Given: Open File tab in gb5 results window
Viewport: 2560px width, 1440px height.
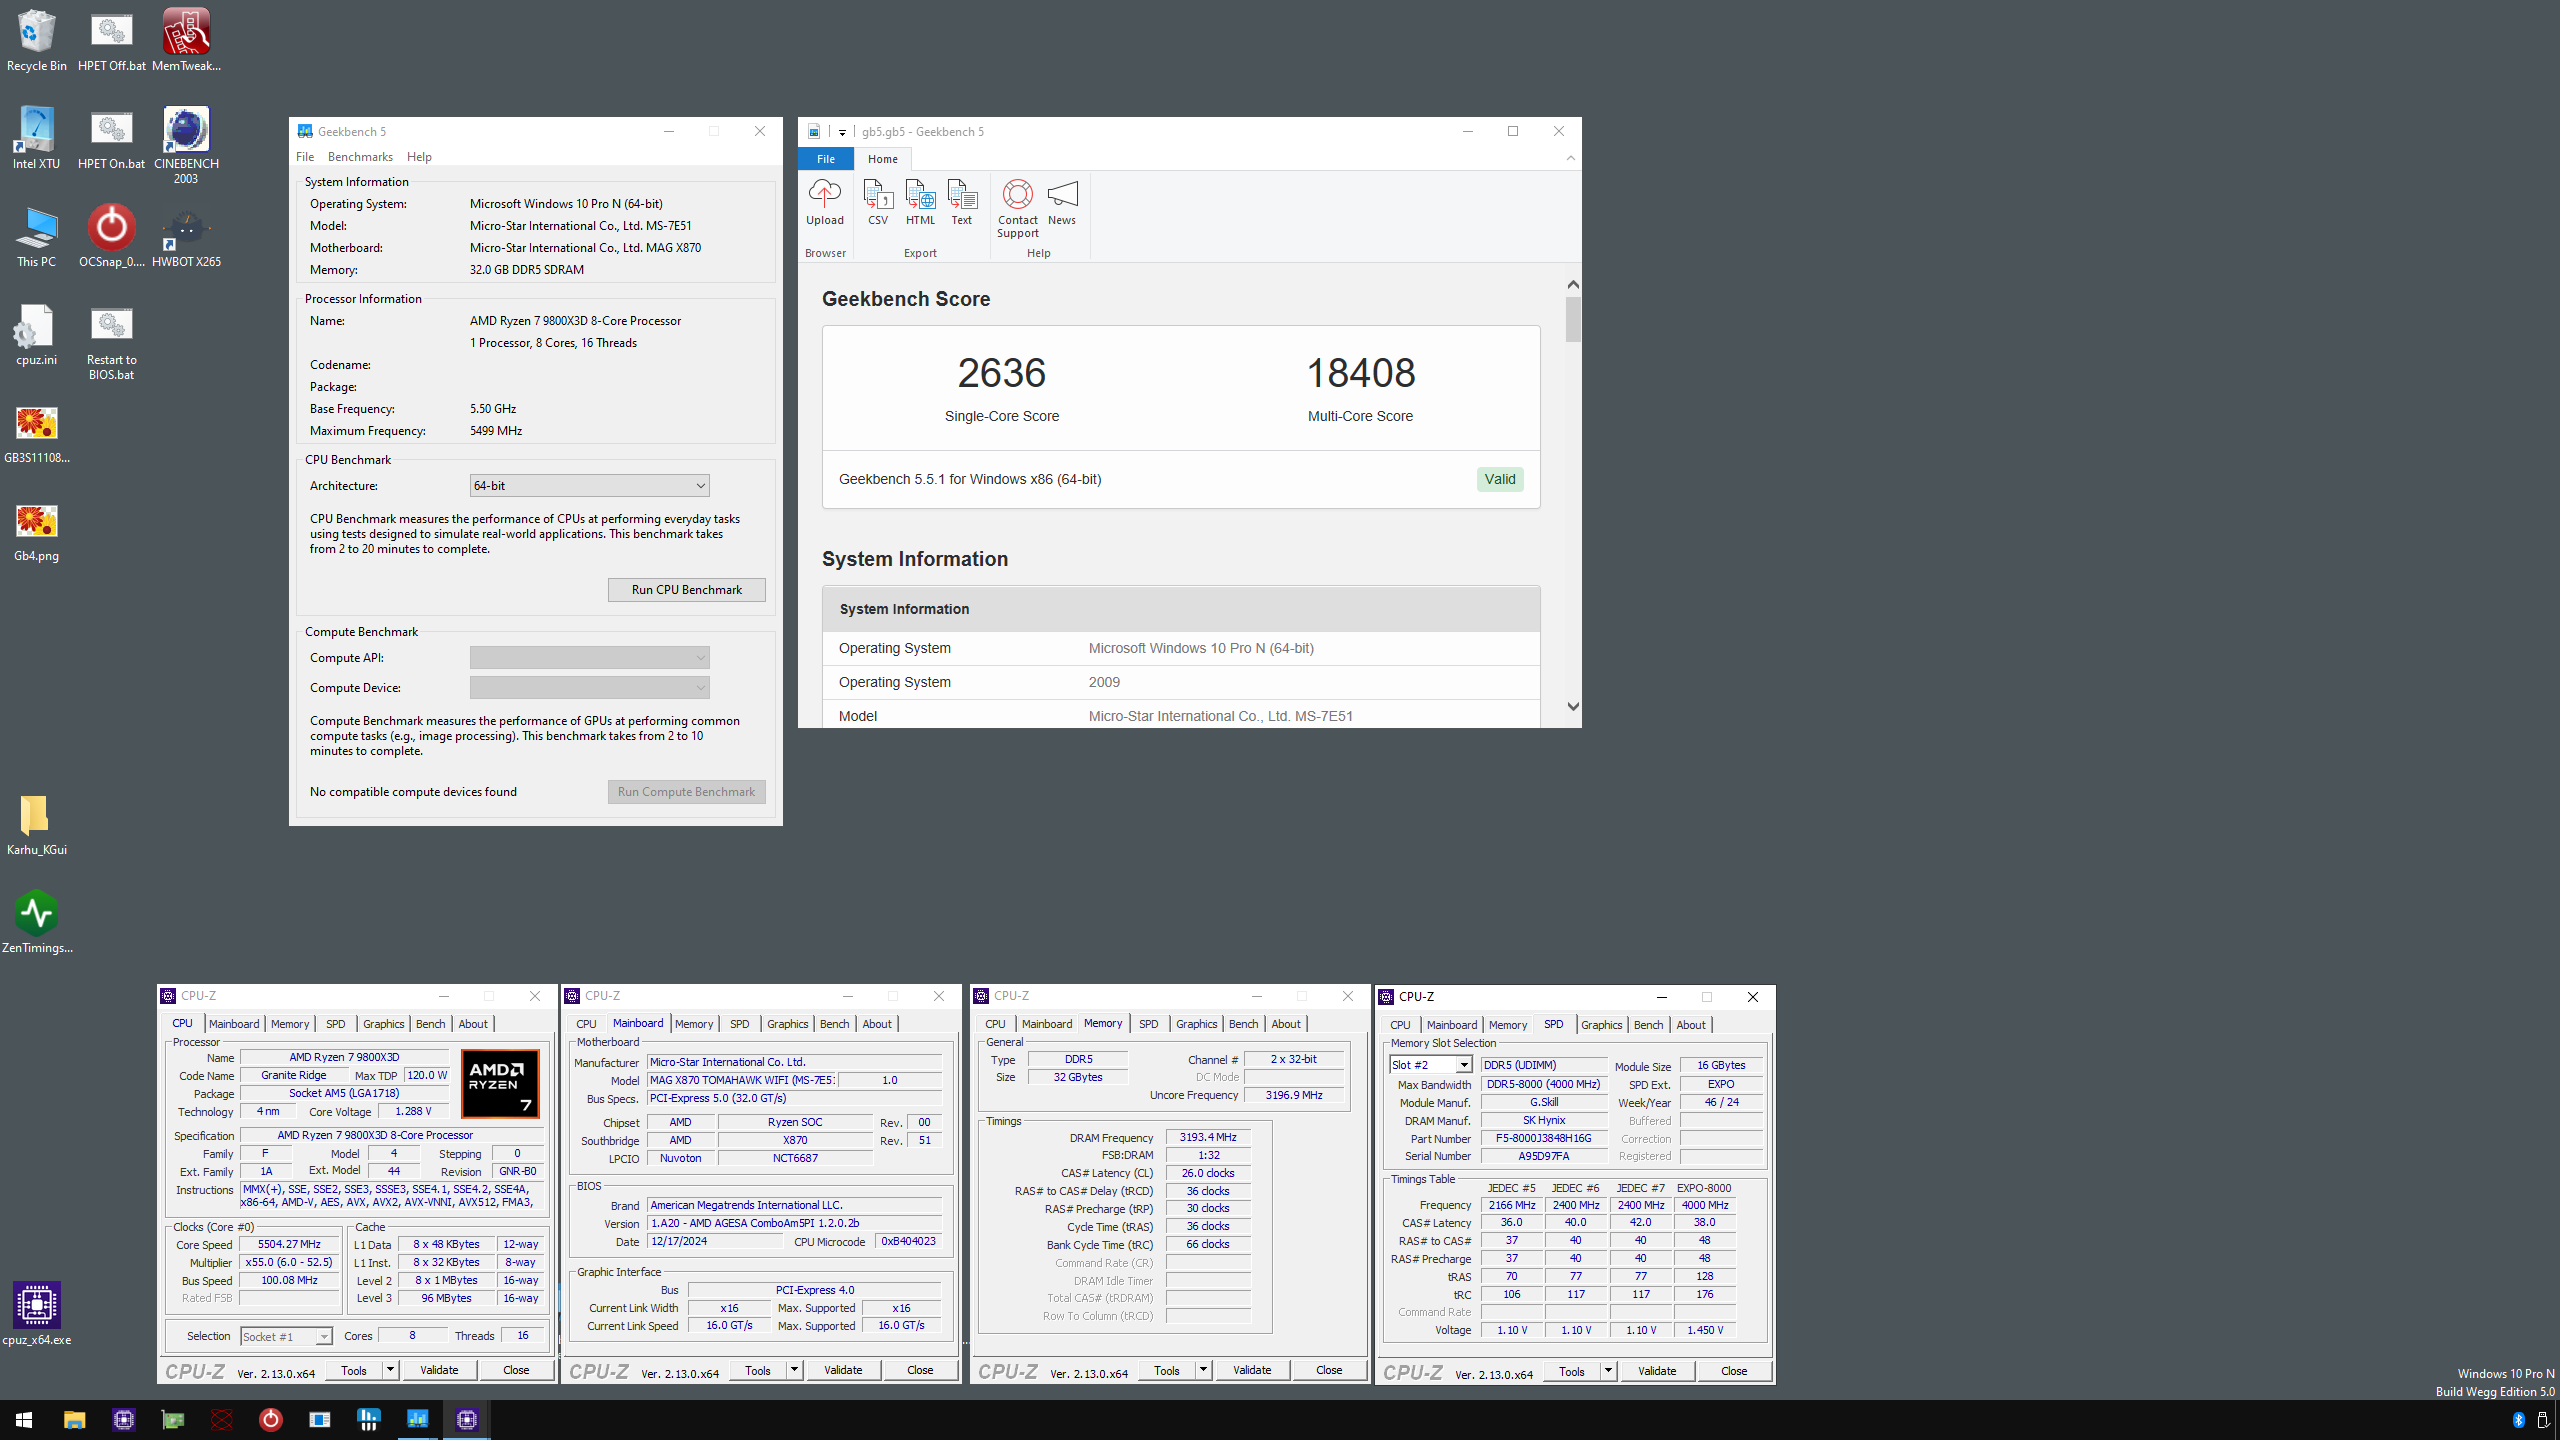Looking at the screenshot, I should (825, 159).
